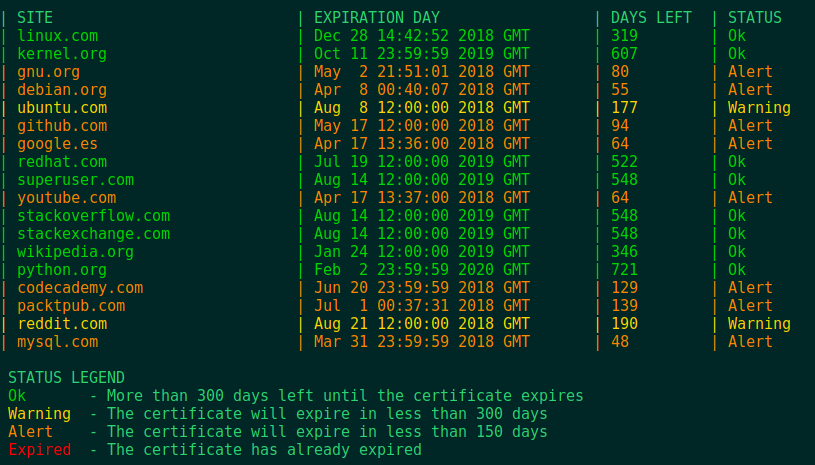Click the Warning status for reddit.com
The height and width of the screenshot is (465, 815).
pyautogui.click(x=759, y=324)
